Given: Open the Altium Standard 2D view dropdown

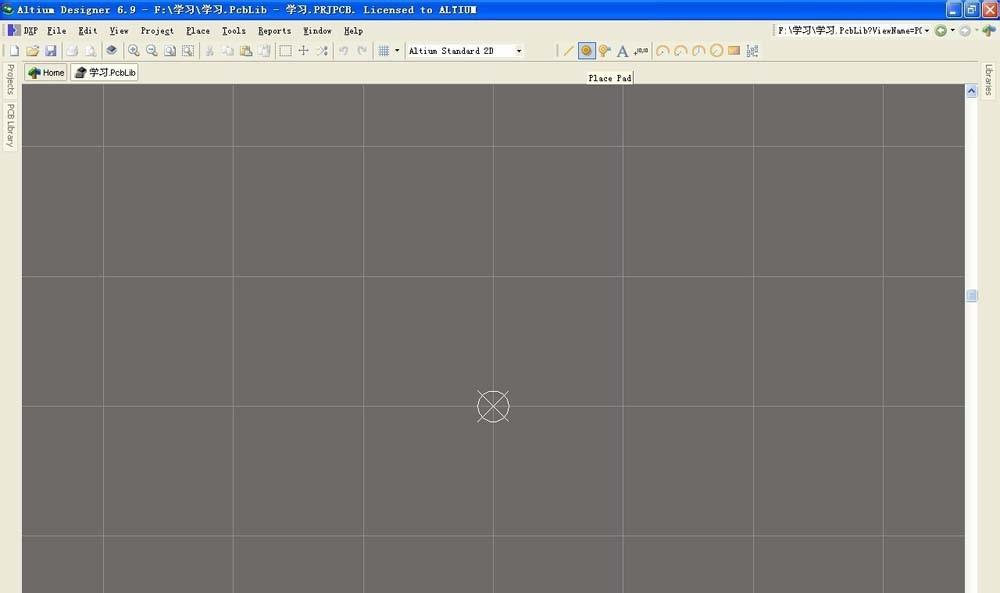Looking at the screenshot, I should 519,50.
